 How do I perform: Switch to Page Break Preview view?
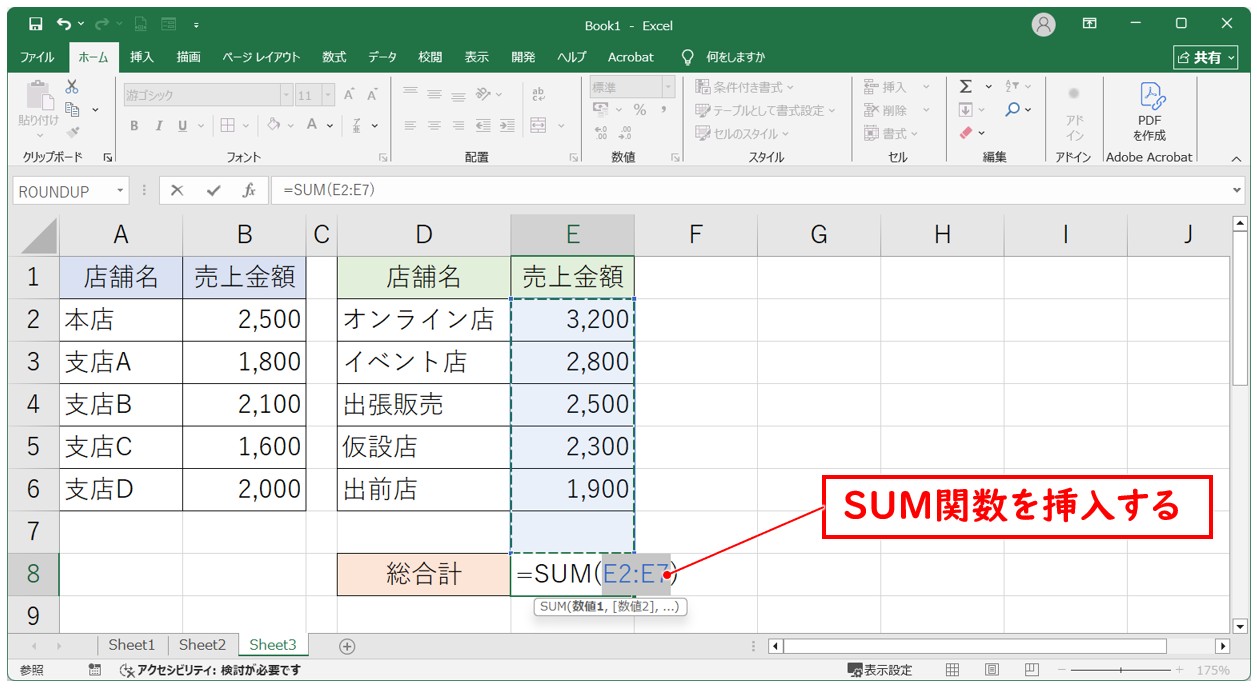point(1031,670)
